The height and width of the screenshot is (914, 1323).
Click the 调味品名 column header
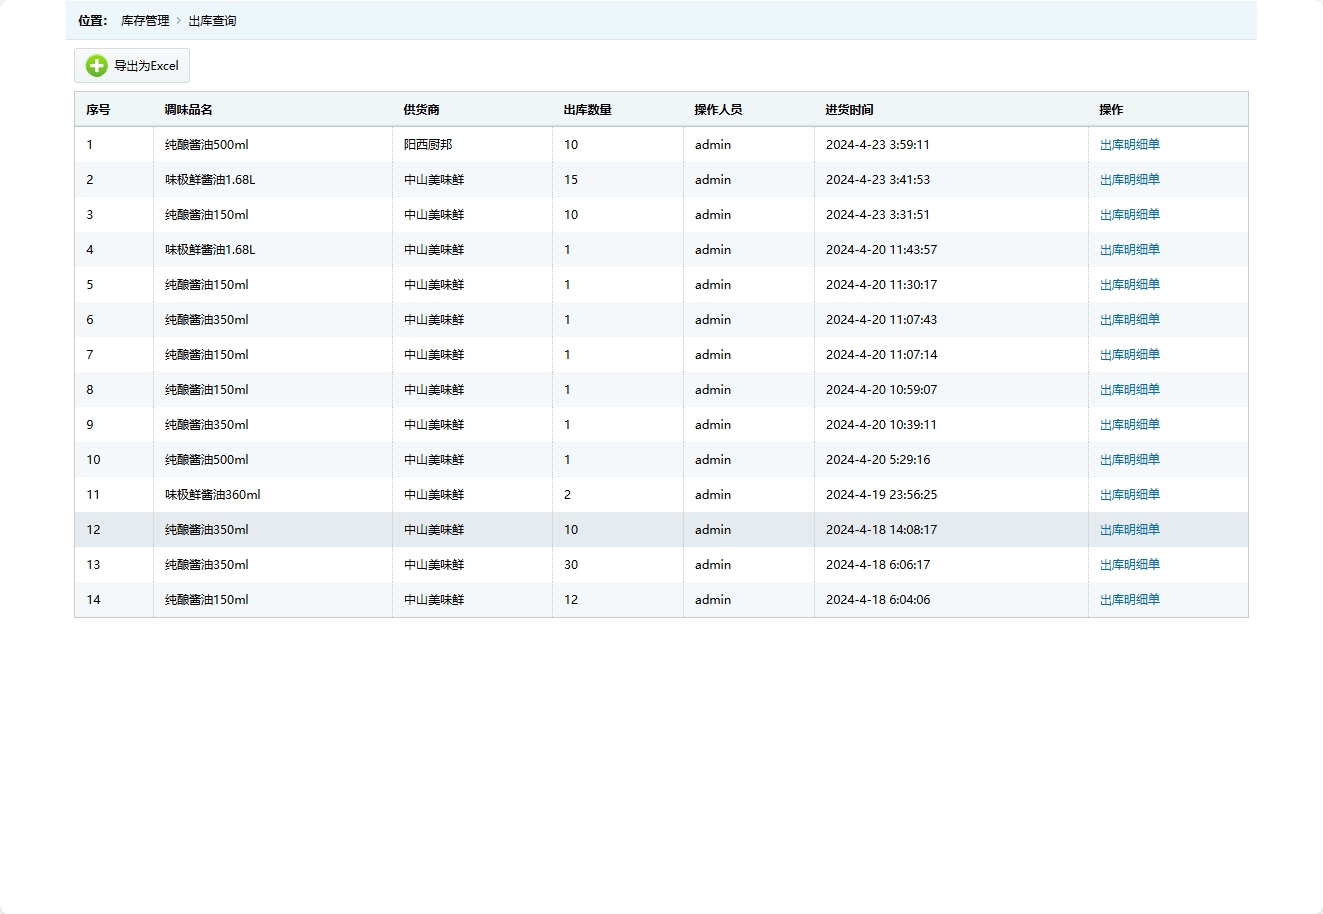(x=189, y=110)
